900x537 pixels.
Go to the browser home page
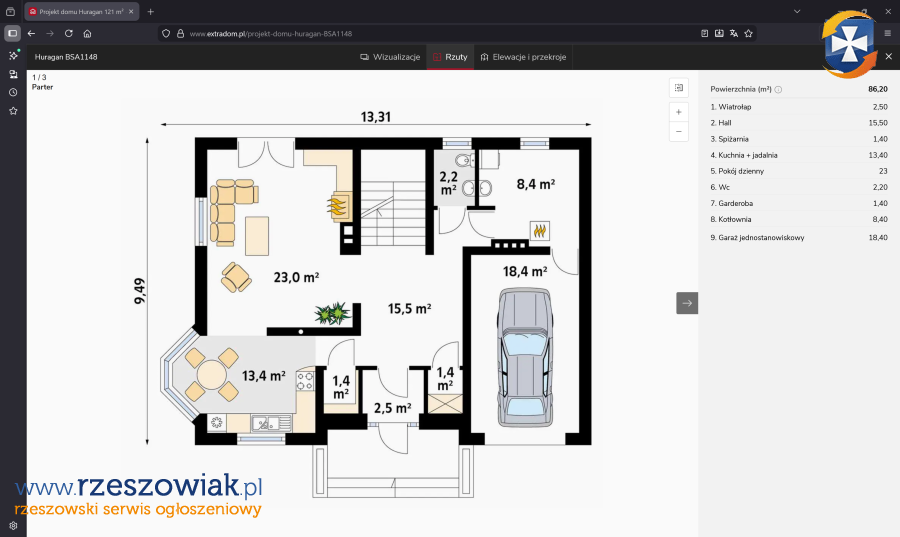click(87, 33)
